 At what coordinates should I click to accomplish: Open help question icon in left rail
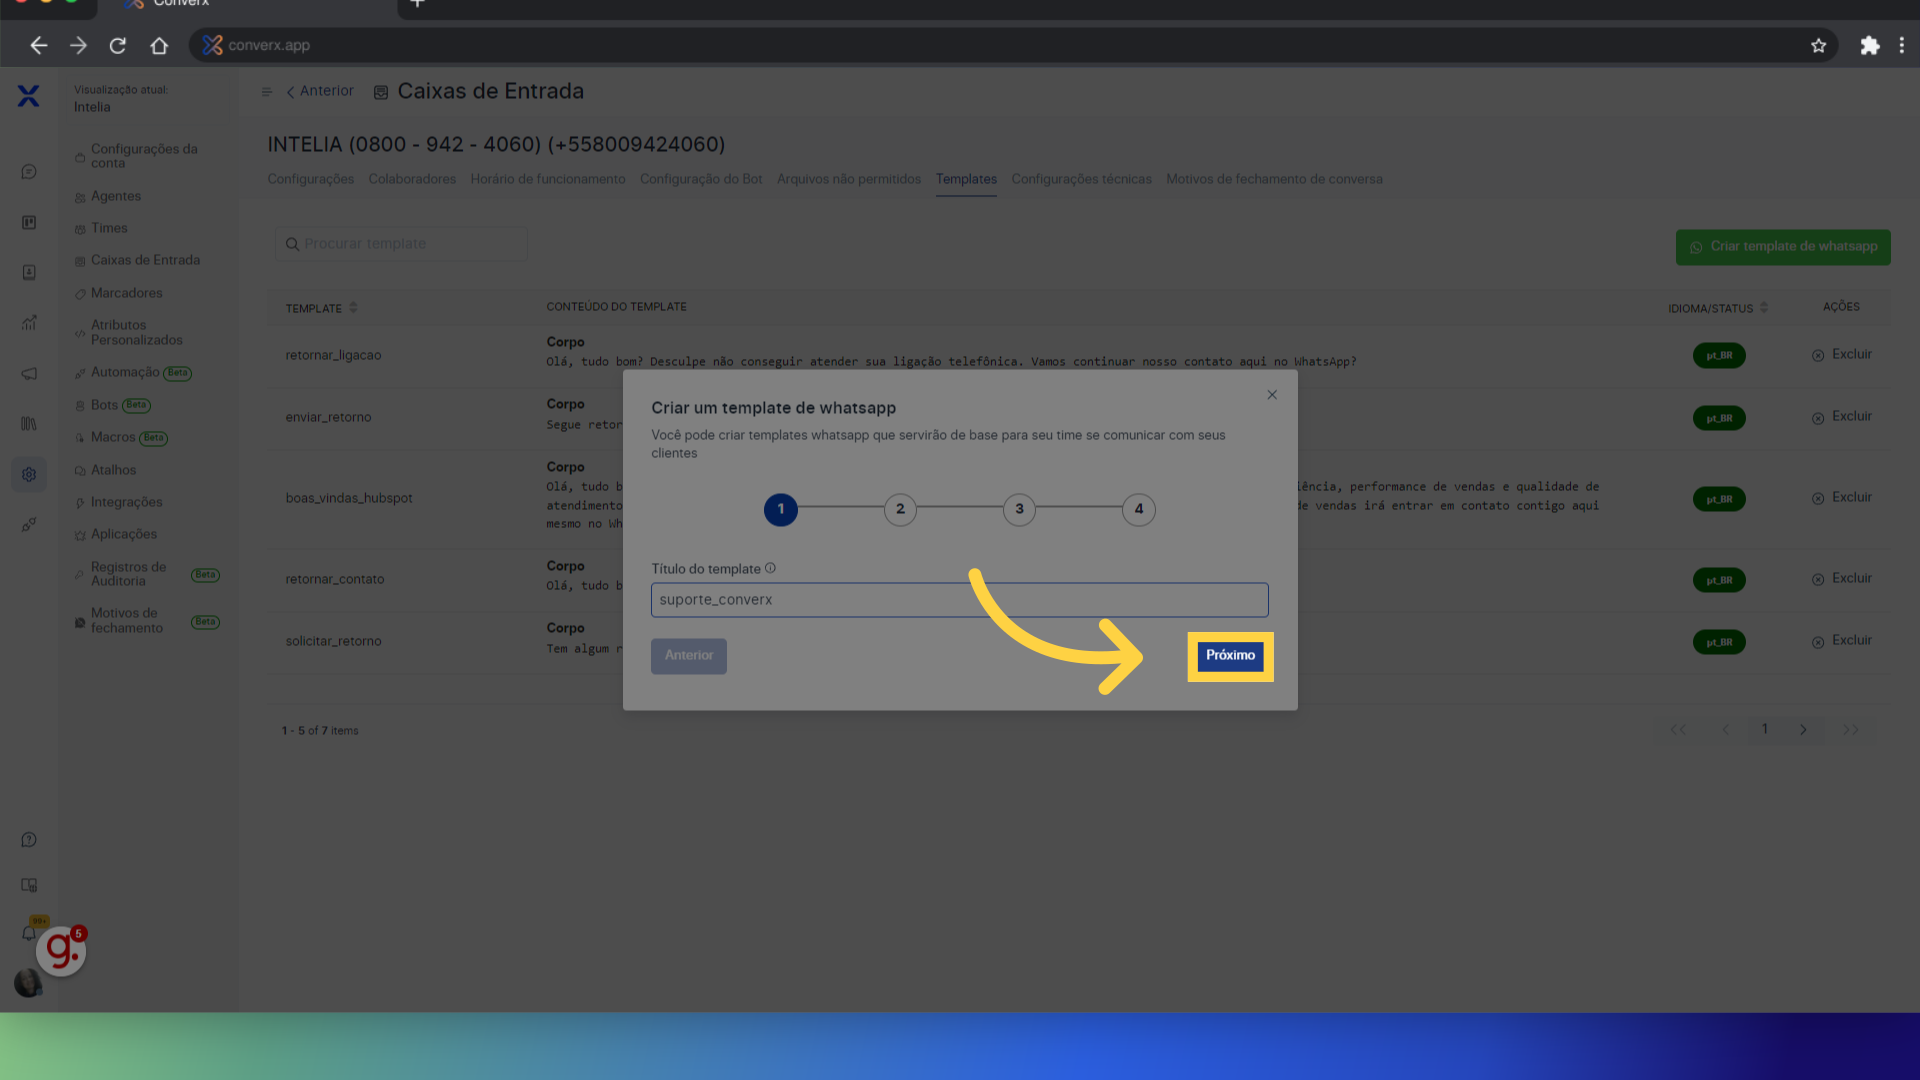(x=29, y=840)
